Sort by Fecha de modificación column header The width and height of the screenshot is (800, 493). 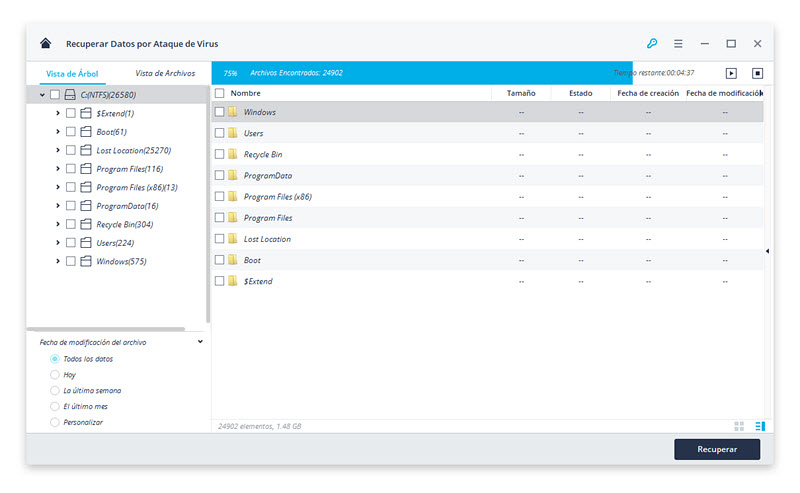tap(724, 93)
